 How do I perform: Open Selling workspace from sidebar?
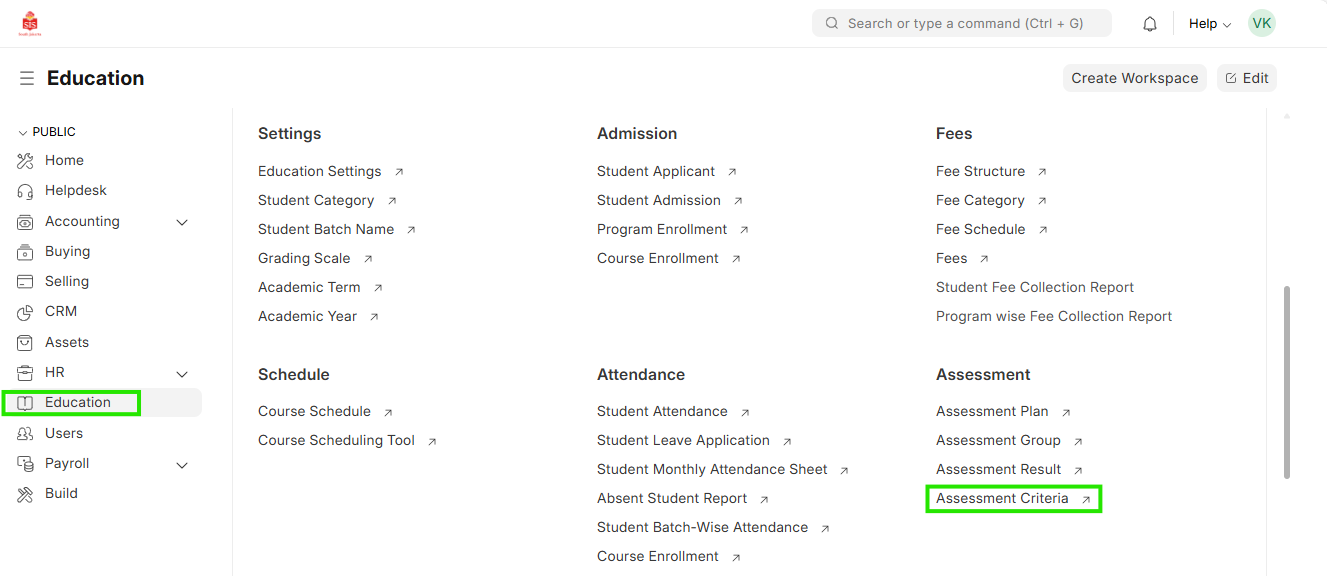click(x=67, y=282)
